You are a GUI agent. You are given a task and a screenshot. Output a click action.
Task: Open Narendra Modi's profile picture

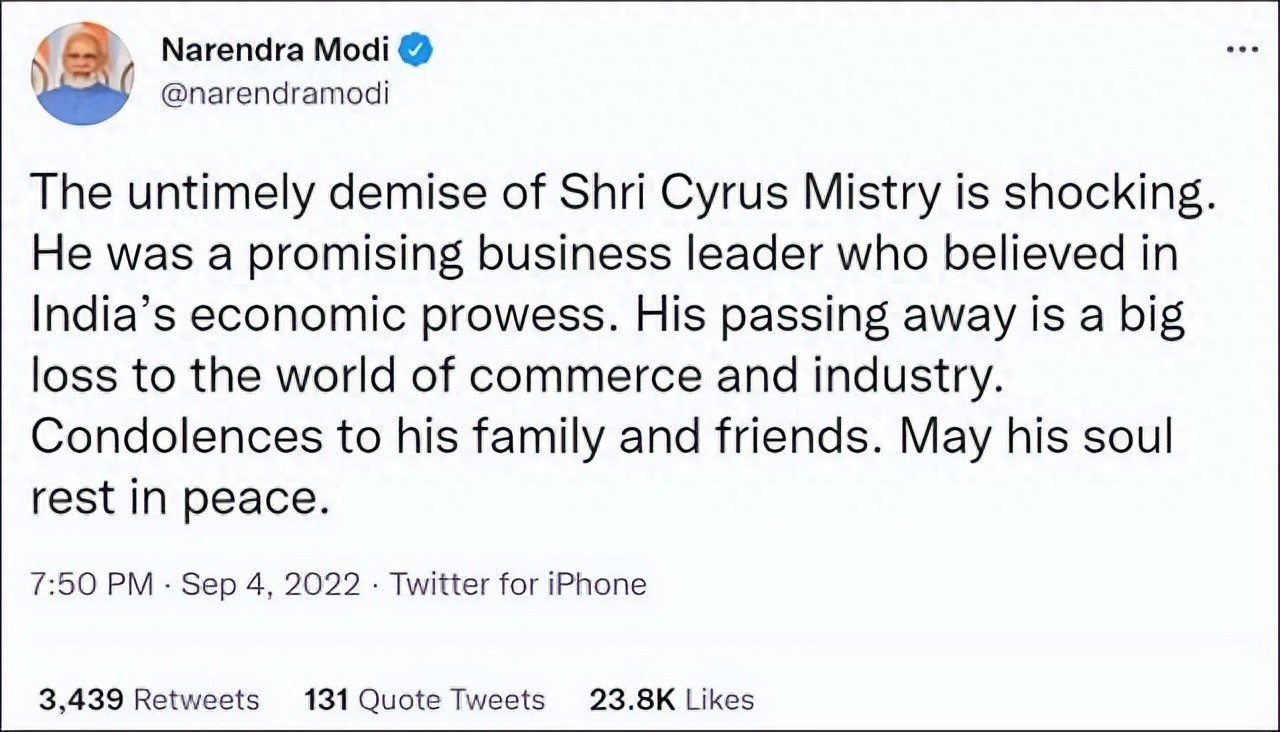(x=82, y=75)
